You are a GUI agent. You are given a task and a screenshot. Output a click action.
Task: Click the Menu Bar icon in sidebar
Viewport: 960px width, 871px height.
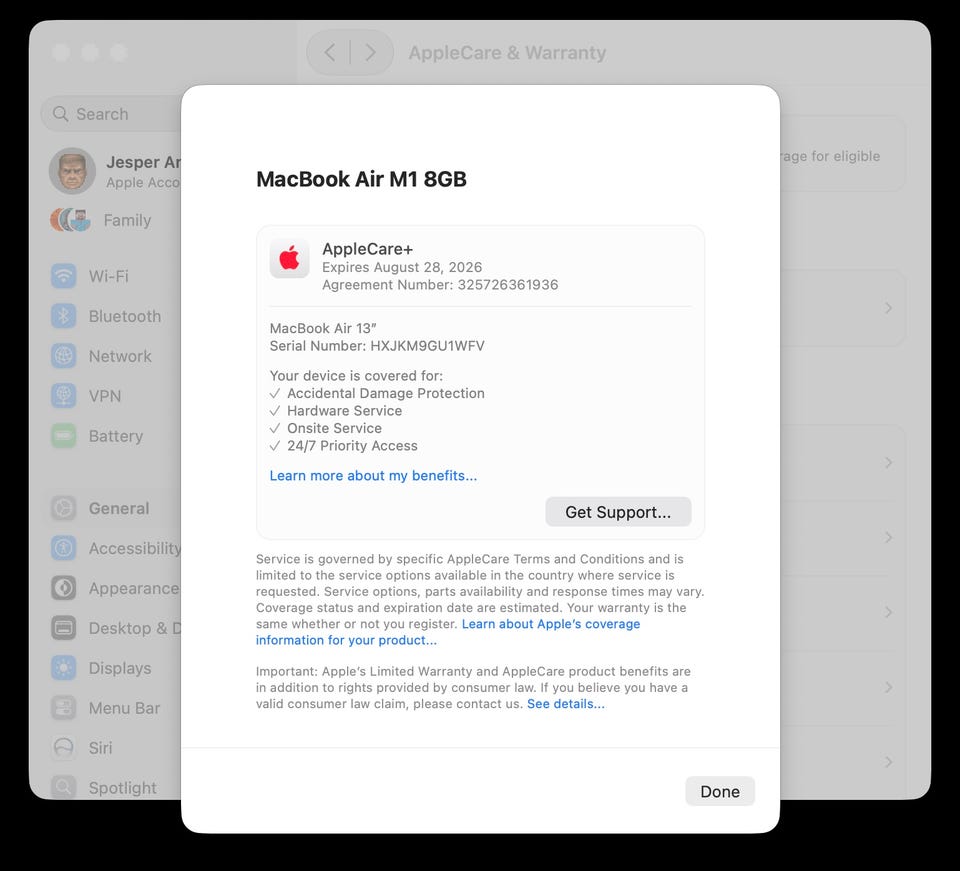point(64,708)
